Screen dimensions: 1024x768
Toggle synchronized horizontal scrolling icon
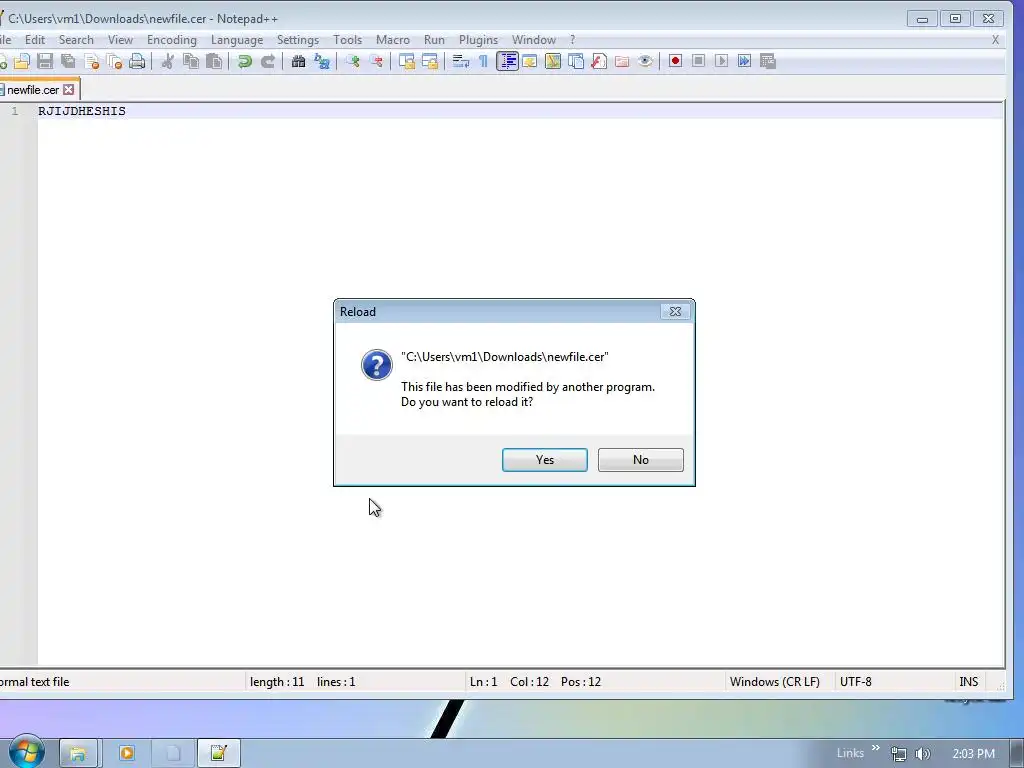point(430,61)
